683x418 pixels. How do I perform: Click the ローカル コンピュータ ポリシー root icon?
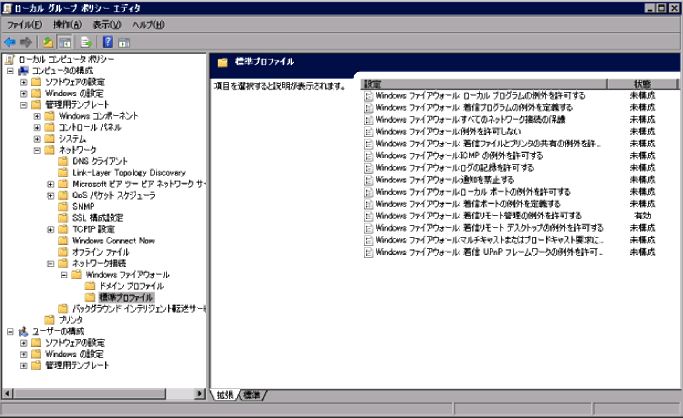[10, 59]
